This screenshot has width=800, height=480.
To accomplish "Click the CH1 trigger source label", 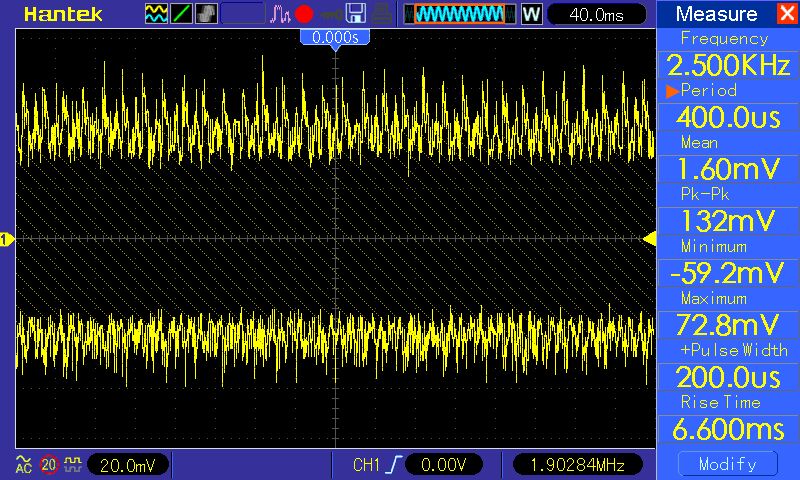I will [366, 465].
